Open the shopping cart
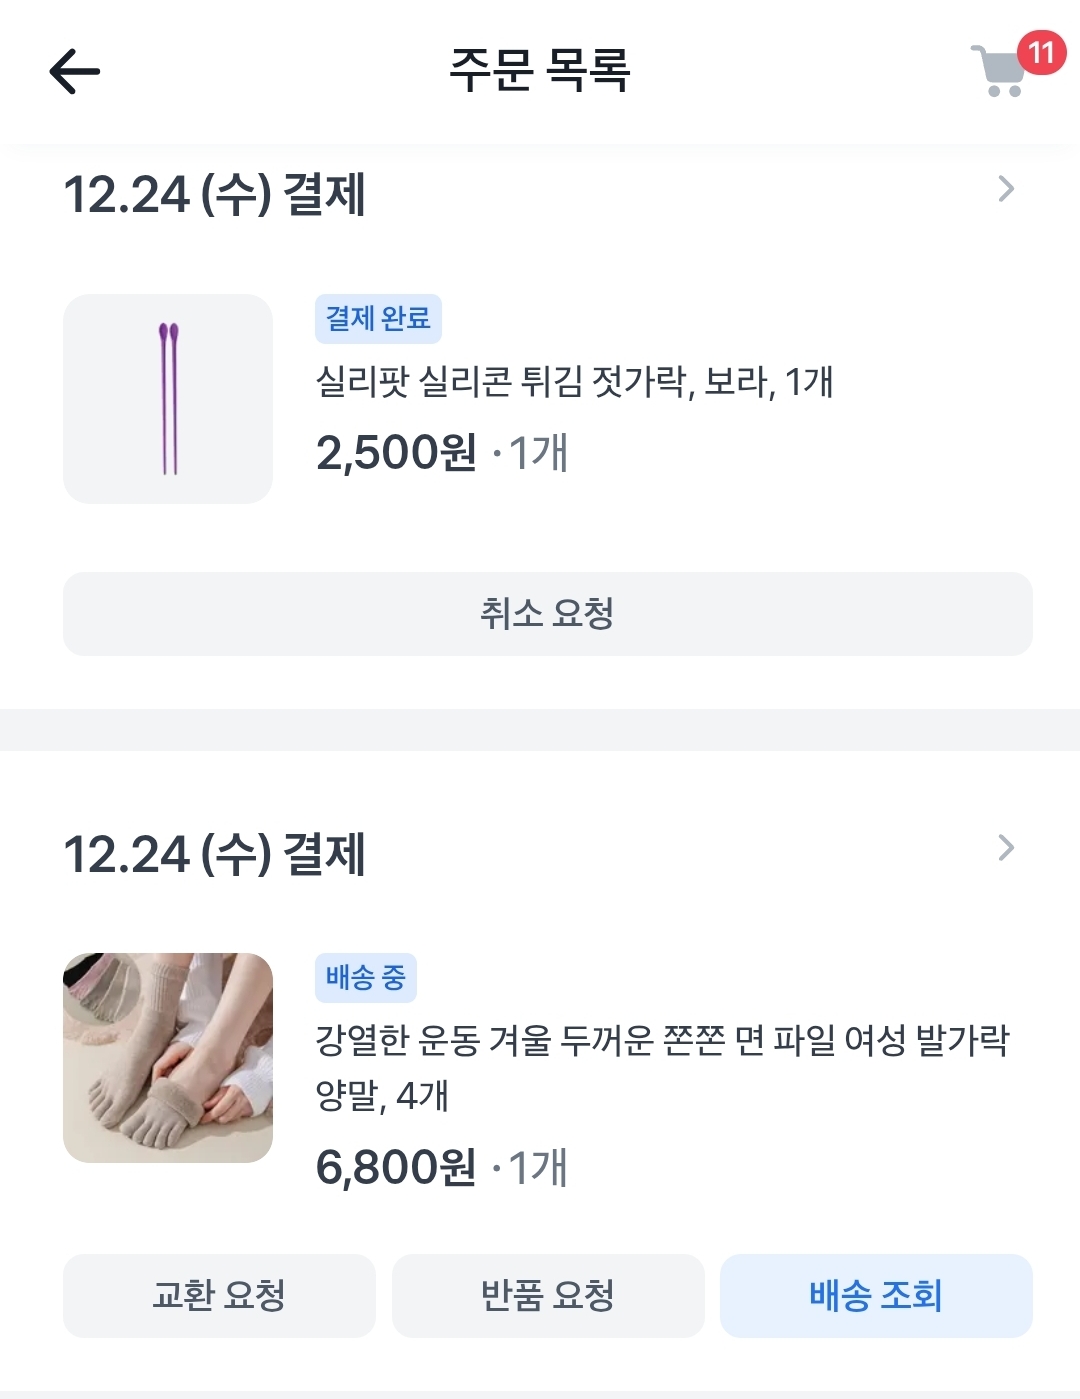The width and height of the screenshot is (1080, 1399). (x=998, y=73)
